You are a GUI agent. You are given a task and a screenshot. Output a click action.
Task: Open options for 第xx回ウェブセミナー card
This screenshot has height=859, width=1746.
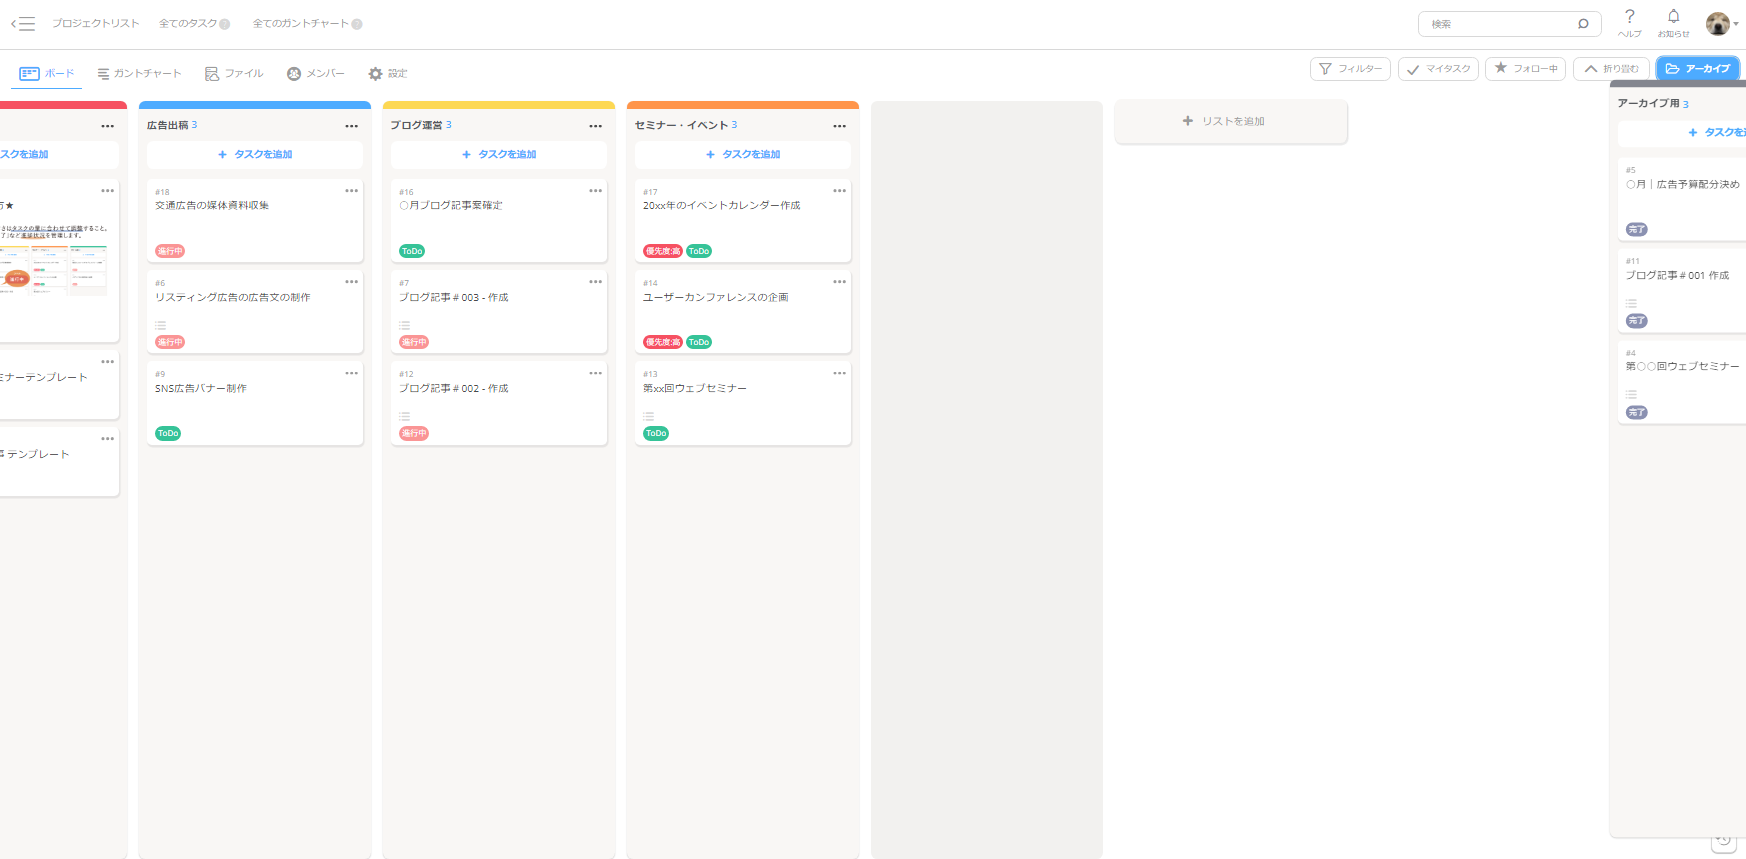(x=839, y=373)
